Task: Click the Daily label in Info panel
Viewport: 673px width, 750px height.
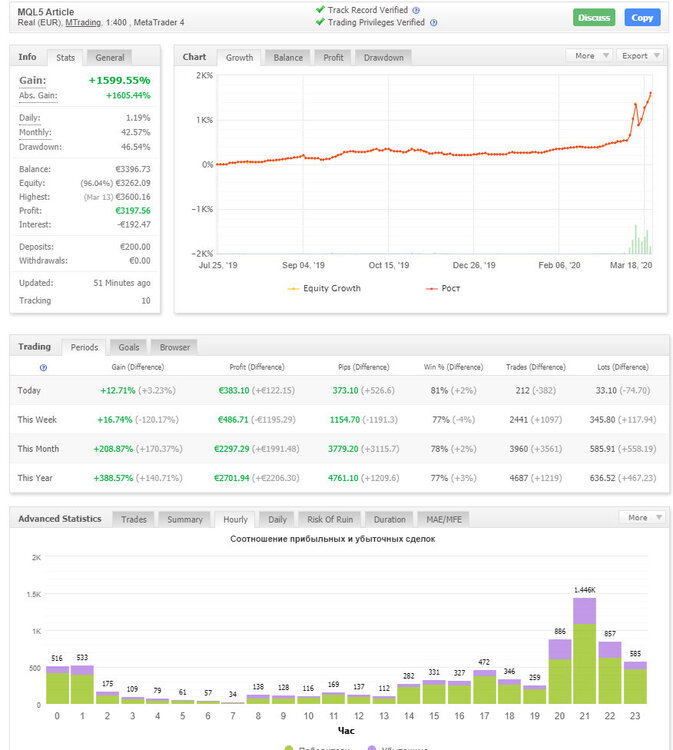Action: coord(30,118)
